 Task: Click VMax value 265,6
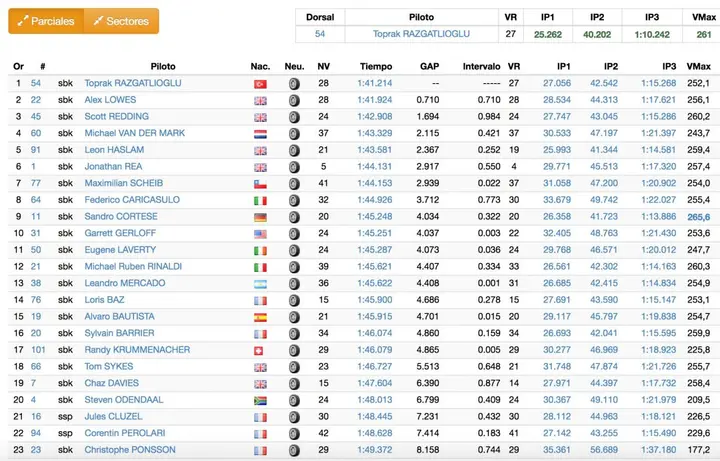(x=698, y=217)
